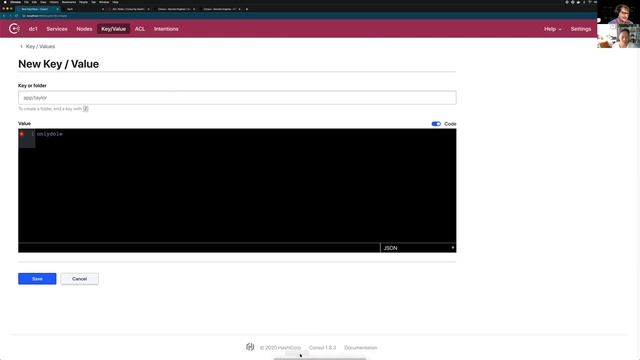Cancel creating the key/value
640x360 pixels.
pos(80,279)
